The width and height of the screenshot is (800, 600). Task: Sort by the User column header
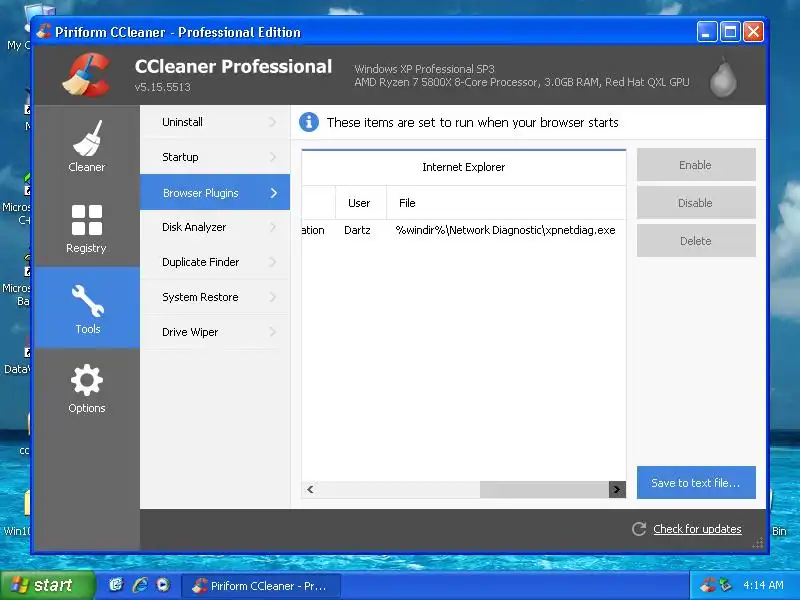pyautogui.click(x=360, y=203)
